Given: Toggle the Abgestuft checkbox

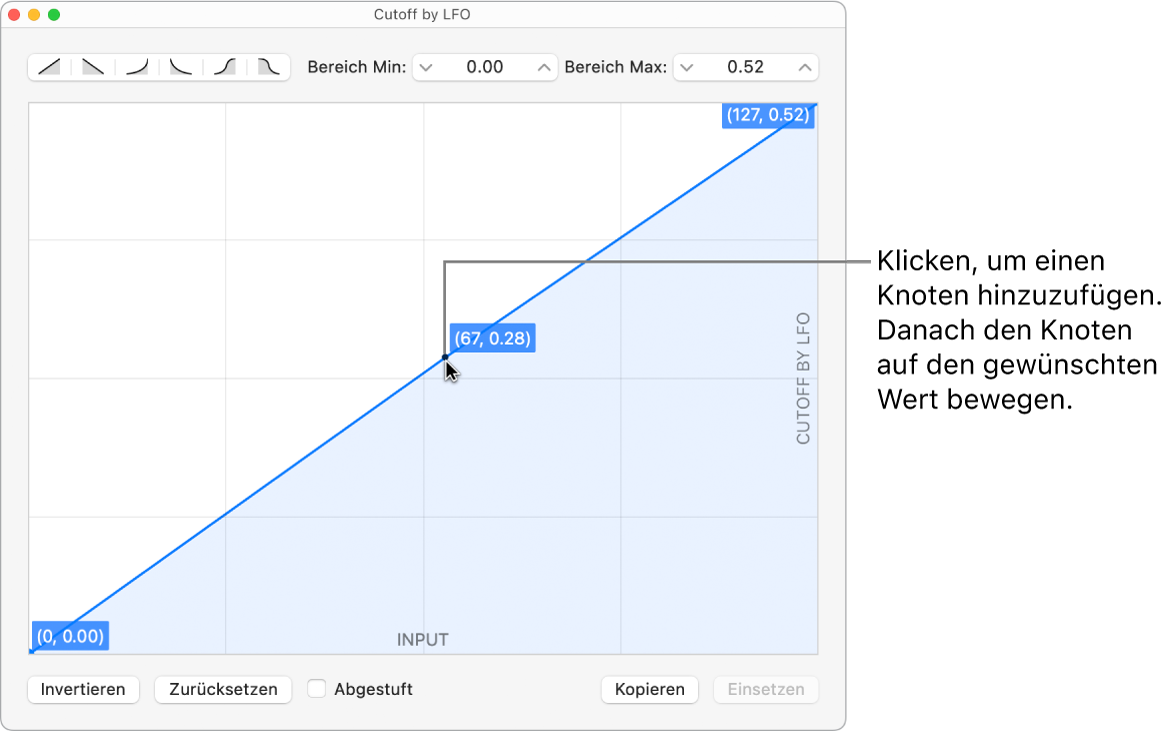Looking at the screenshot, I should pyautogui.click(x=317, y=689).
